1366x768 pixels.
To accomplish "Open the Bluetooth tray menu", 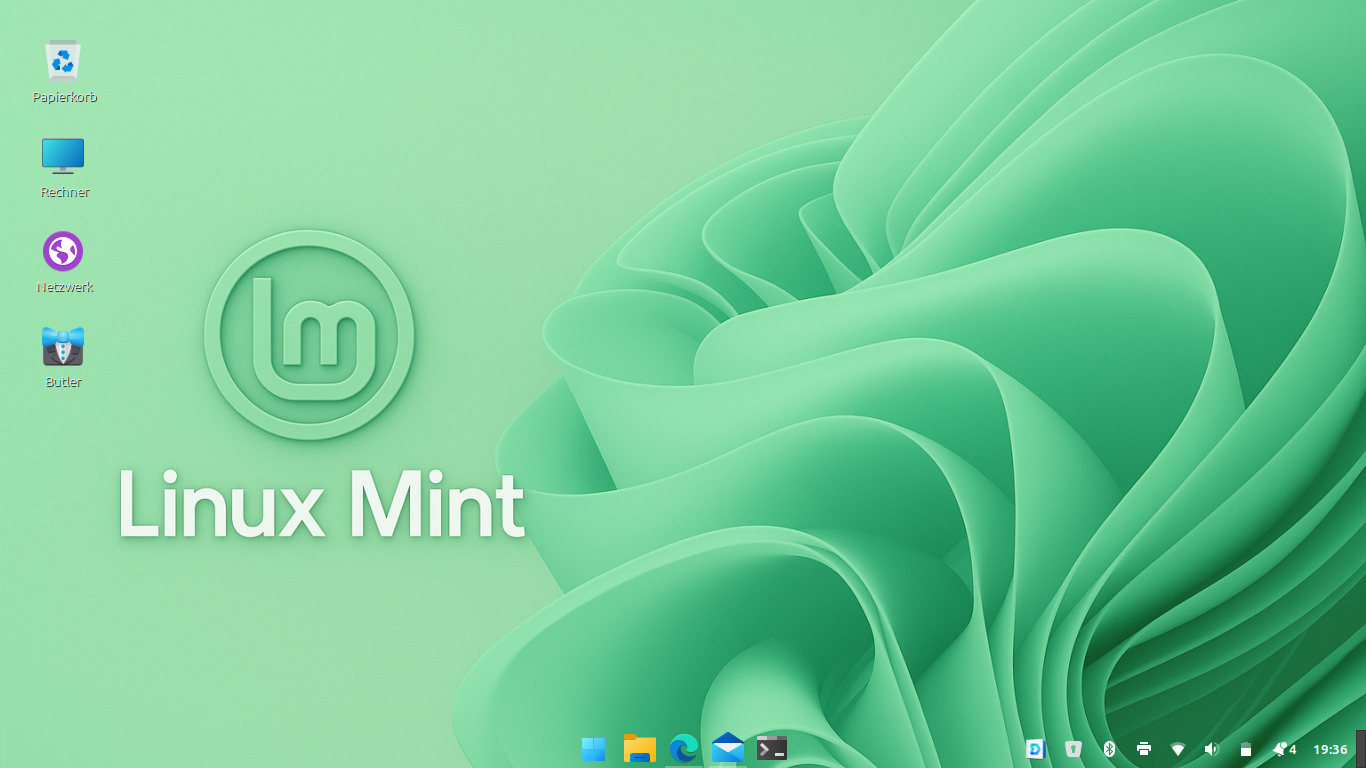I will pyautogui.click(x=1109, y=749).
